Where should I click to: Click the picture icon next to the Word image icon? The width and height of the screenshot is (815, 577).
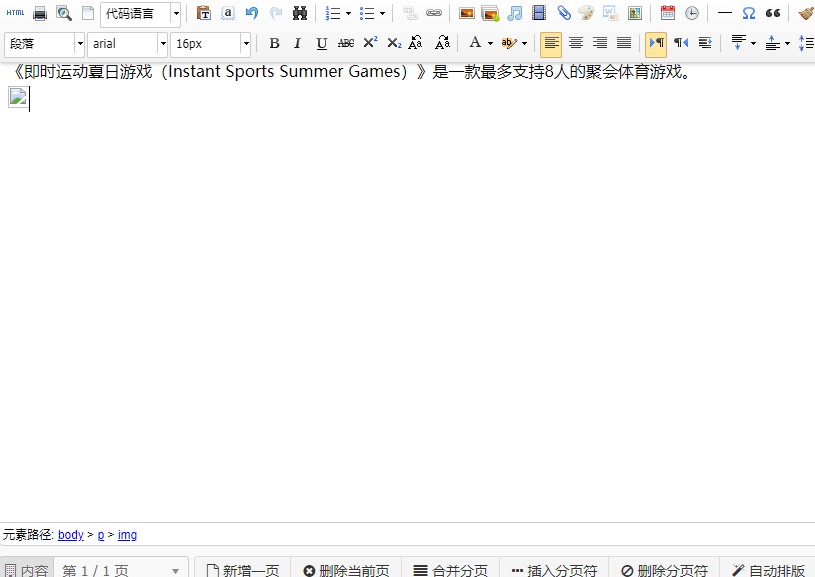click(x=635, y=13)
